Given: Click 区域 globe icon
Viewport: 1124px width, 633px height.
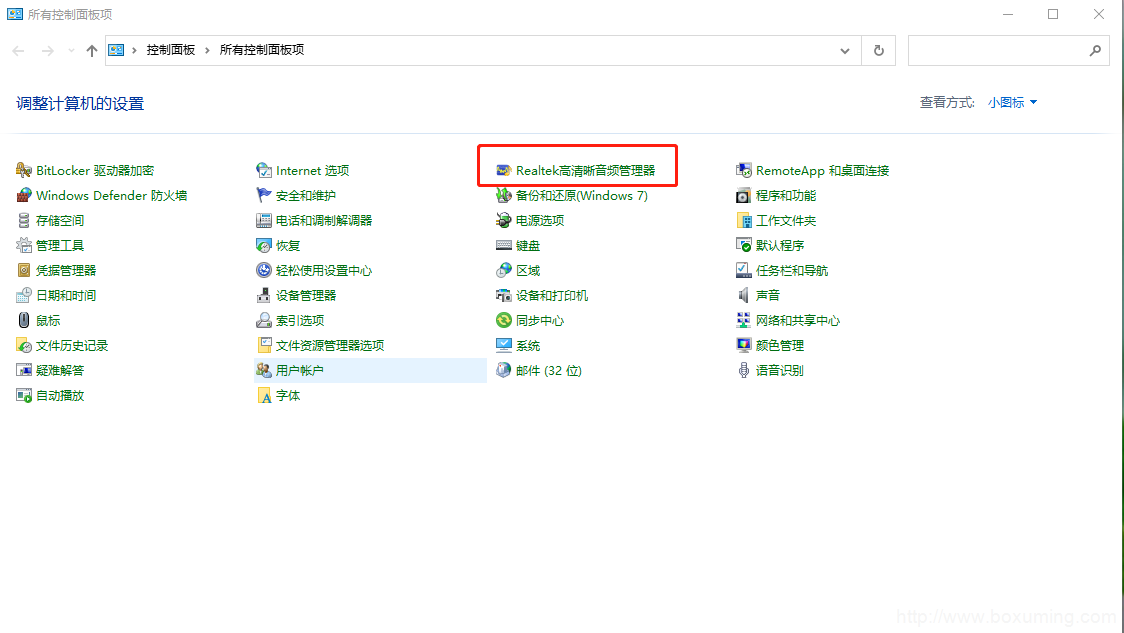Looking at the screenshot, I should pyautogui.click(x=504, y=270).
